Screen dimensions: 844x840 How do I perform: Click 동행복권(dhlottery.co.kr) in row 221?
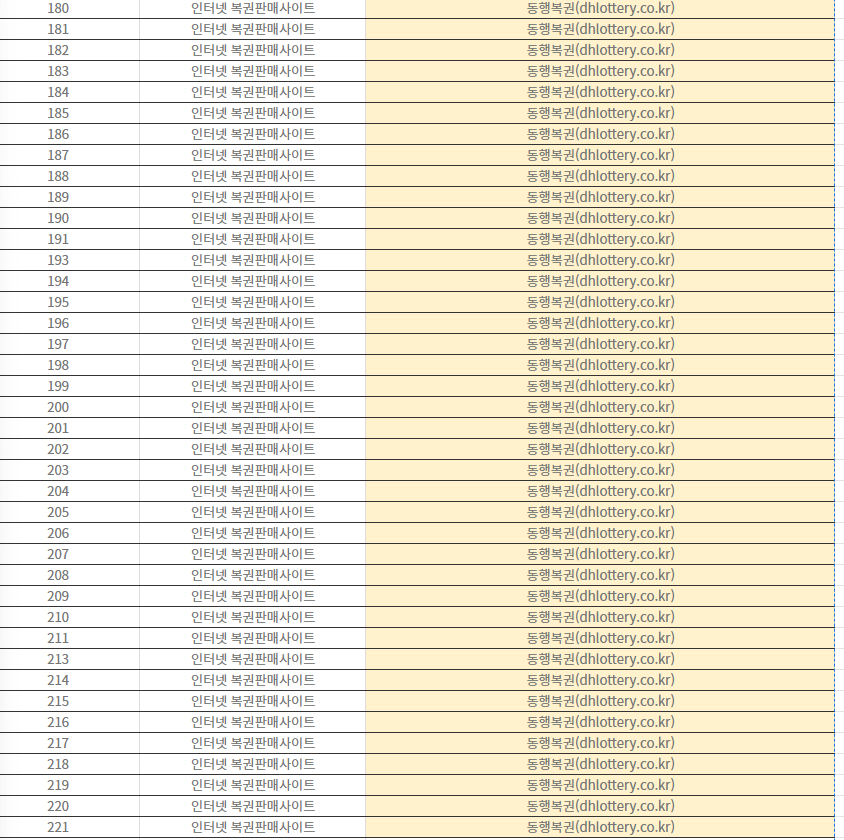coord(600,827)
